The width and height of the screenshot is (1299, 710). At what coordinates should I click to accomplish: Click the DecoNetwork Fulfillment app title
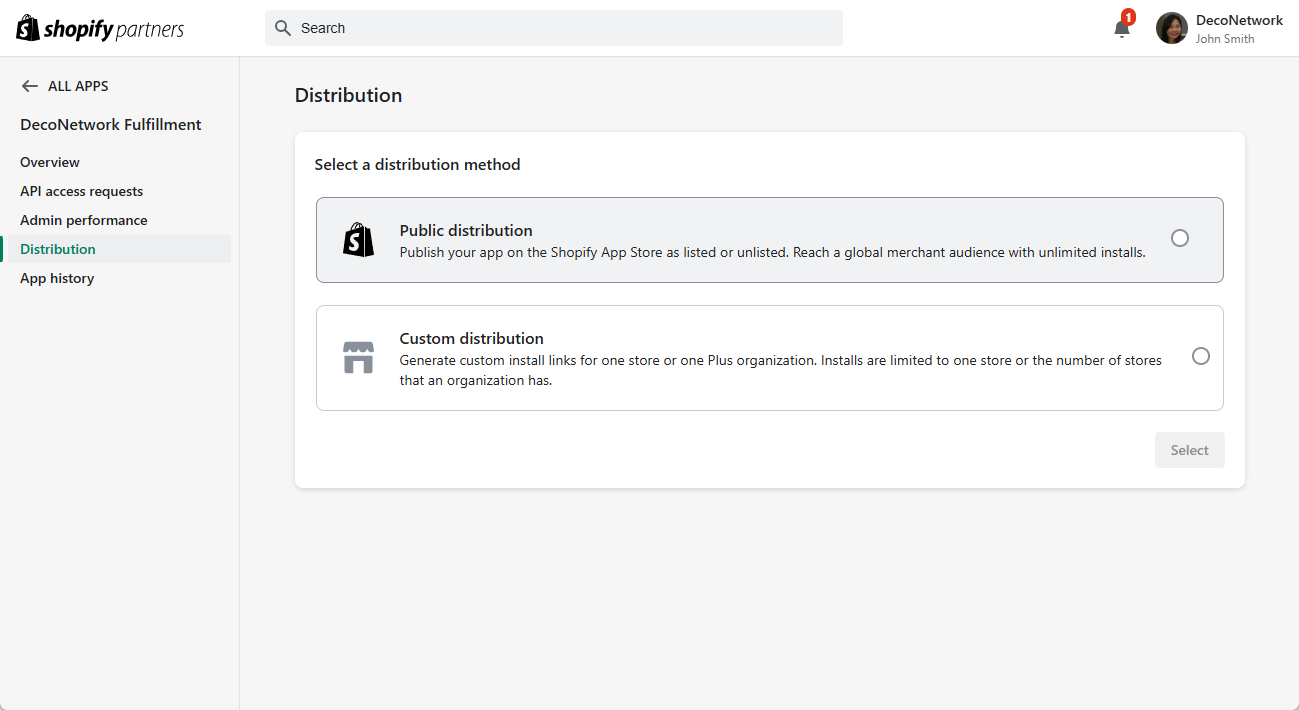tap(111, 125)
